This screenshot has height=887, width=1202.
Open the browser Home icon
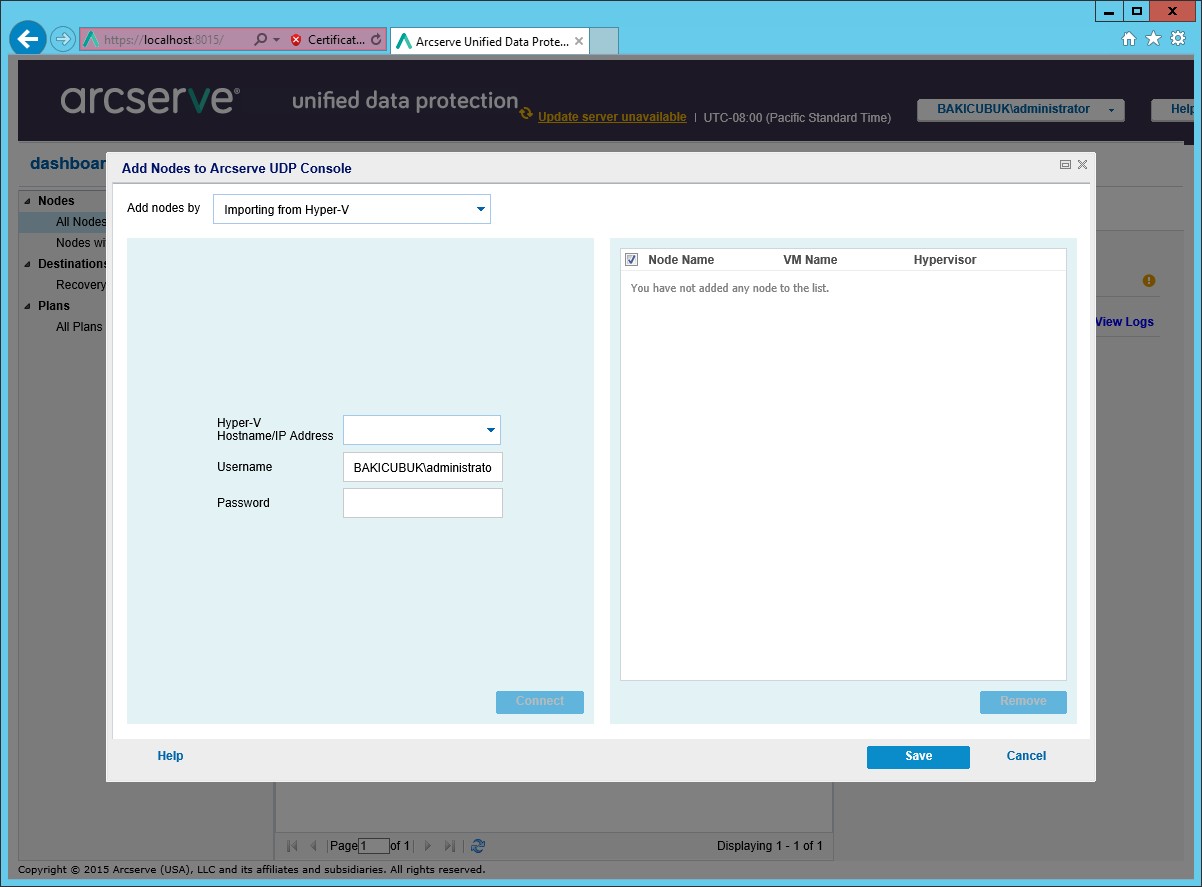click(x=1129, y=39)
